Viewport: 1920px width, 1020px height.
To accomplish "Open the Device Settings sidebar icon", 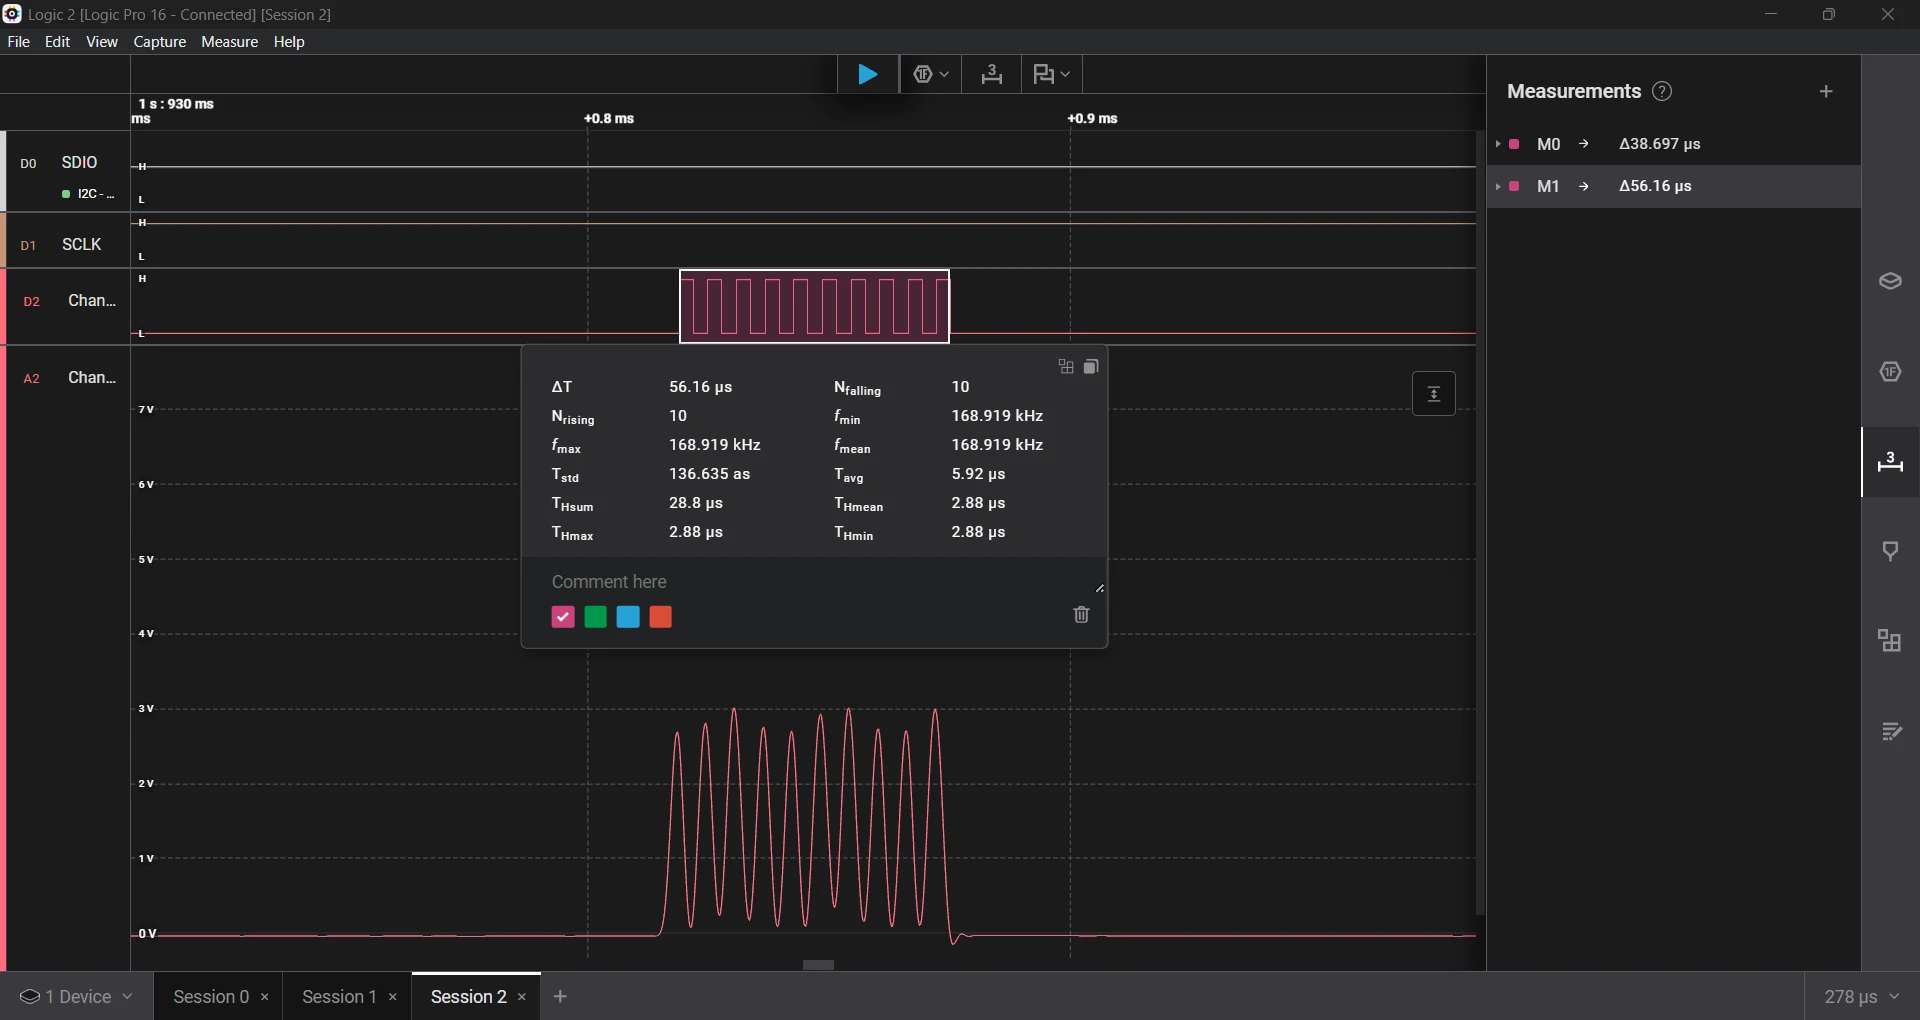I will [1890, 282].
